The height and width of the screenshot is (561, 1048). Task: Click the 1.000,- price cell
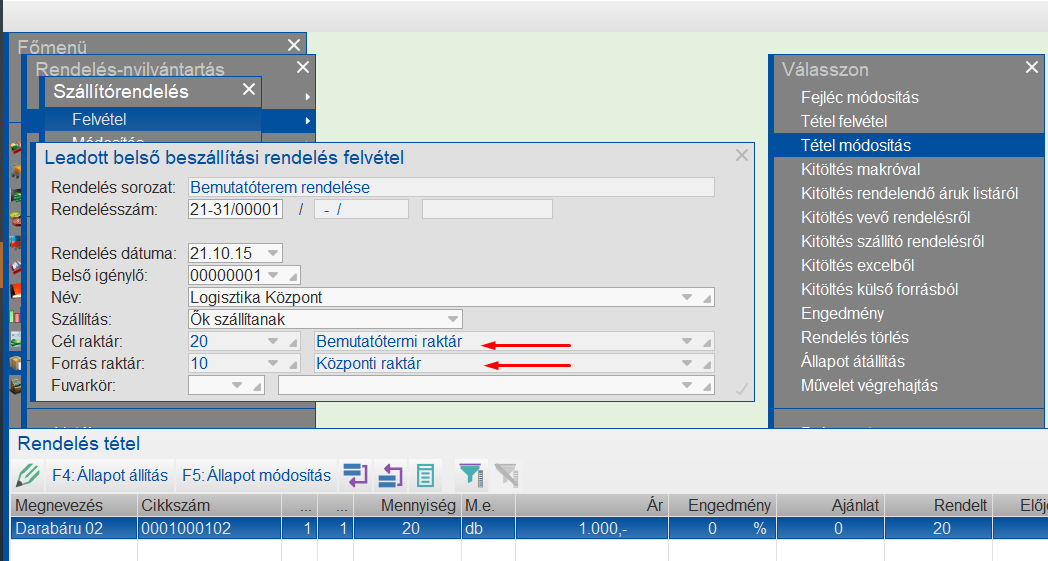[x=592, y=528]
